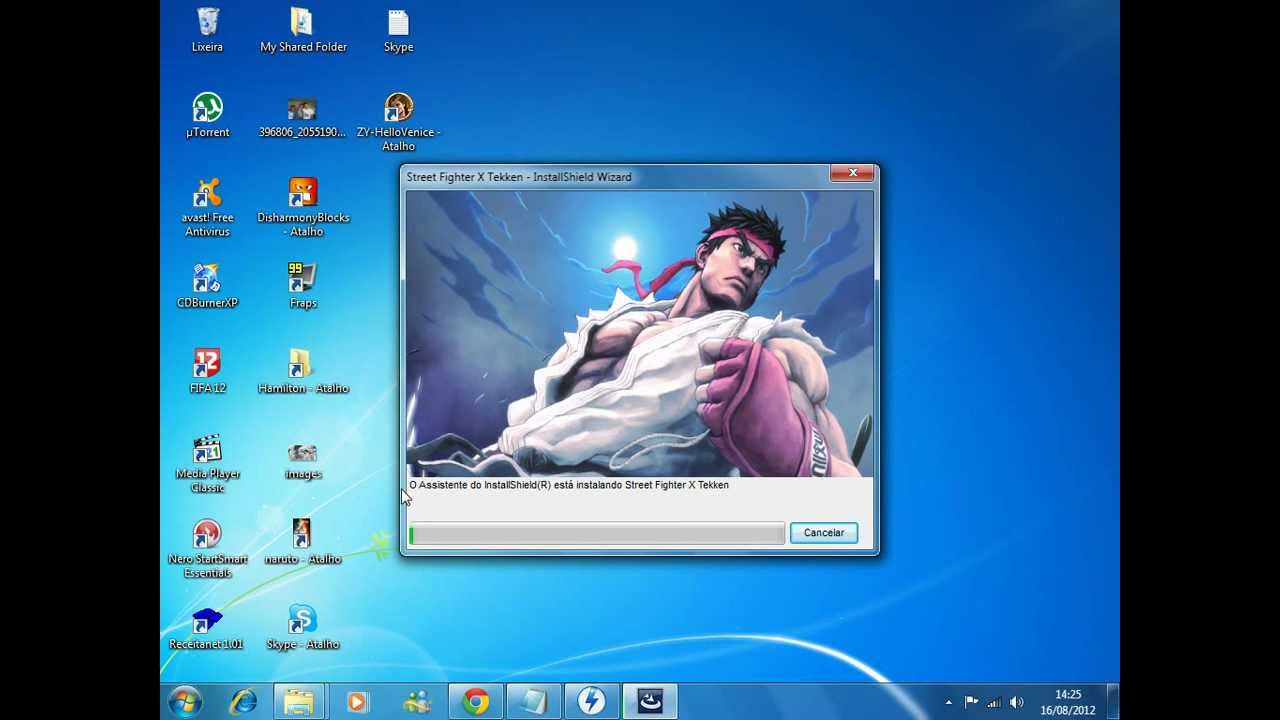Open network signal tray icon
Image resolution: width=1280 pixels, height=720 pixels.
(x=994, y=702)
